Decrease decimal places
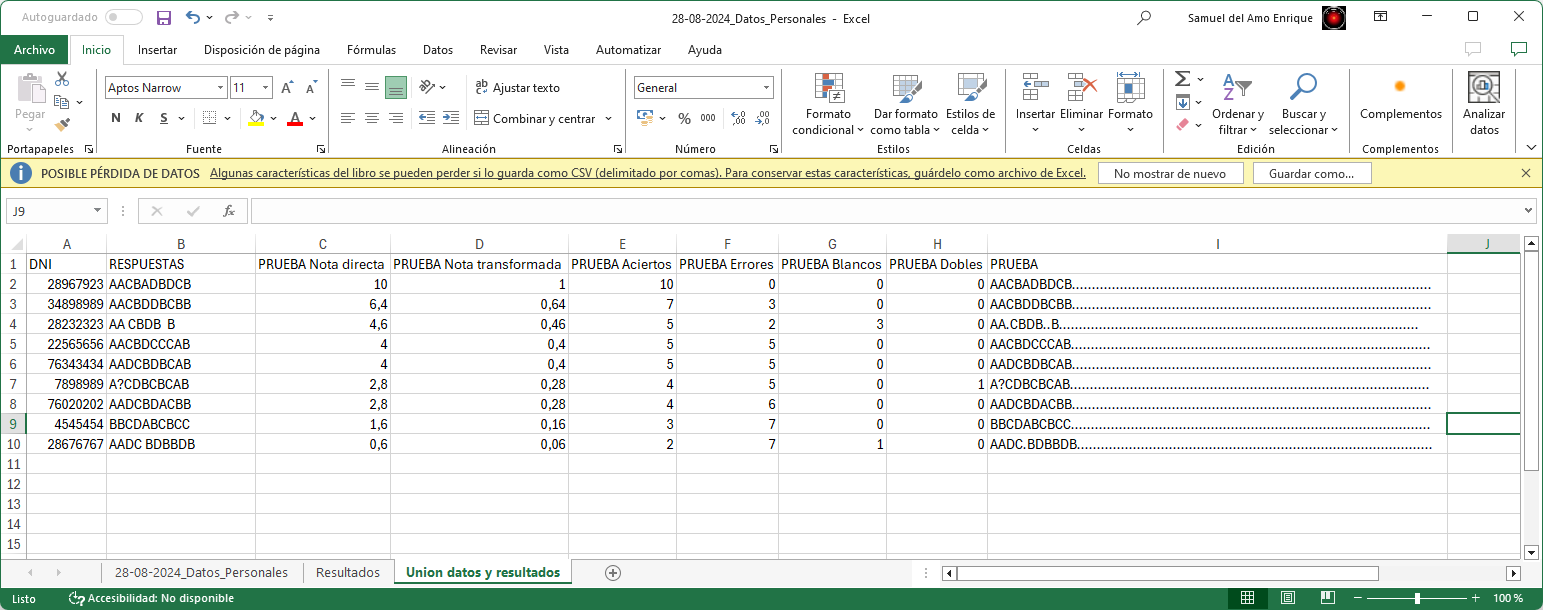 tap(763, 118)
